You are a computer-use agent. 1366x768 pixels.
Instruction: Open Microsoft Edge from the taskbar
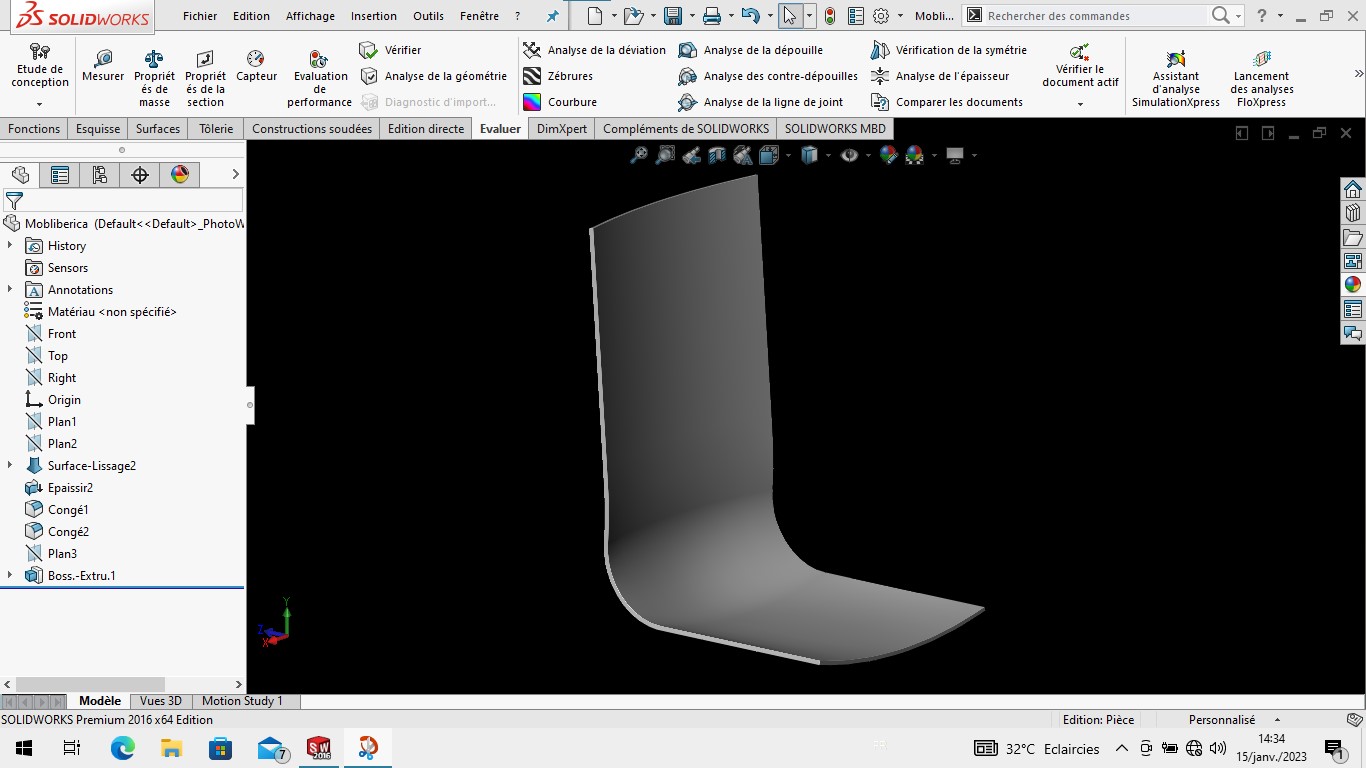[x=122, y=748]
